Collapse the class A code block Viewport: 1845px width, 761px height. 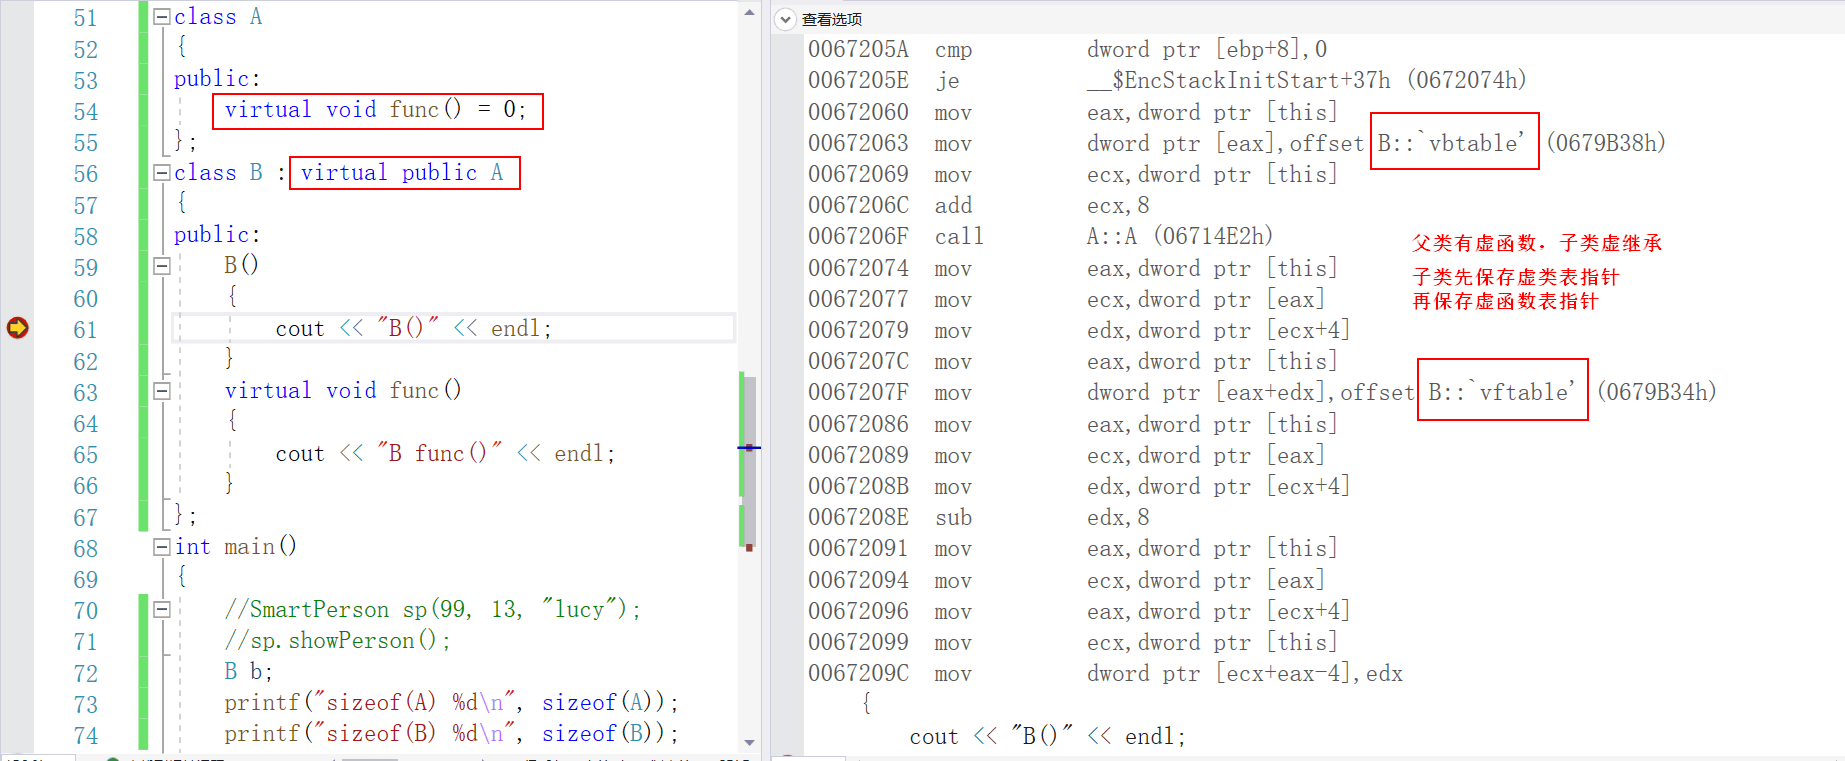(x=161, y=17)
